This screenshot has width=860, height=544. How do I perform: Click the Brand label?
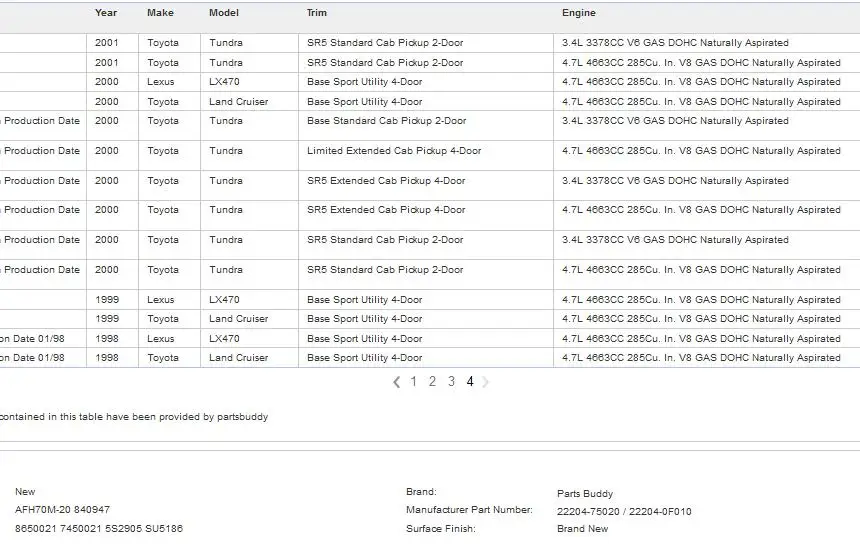tap(421, 492)
